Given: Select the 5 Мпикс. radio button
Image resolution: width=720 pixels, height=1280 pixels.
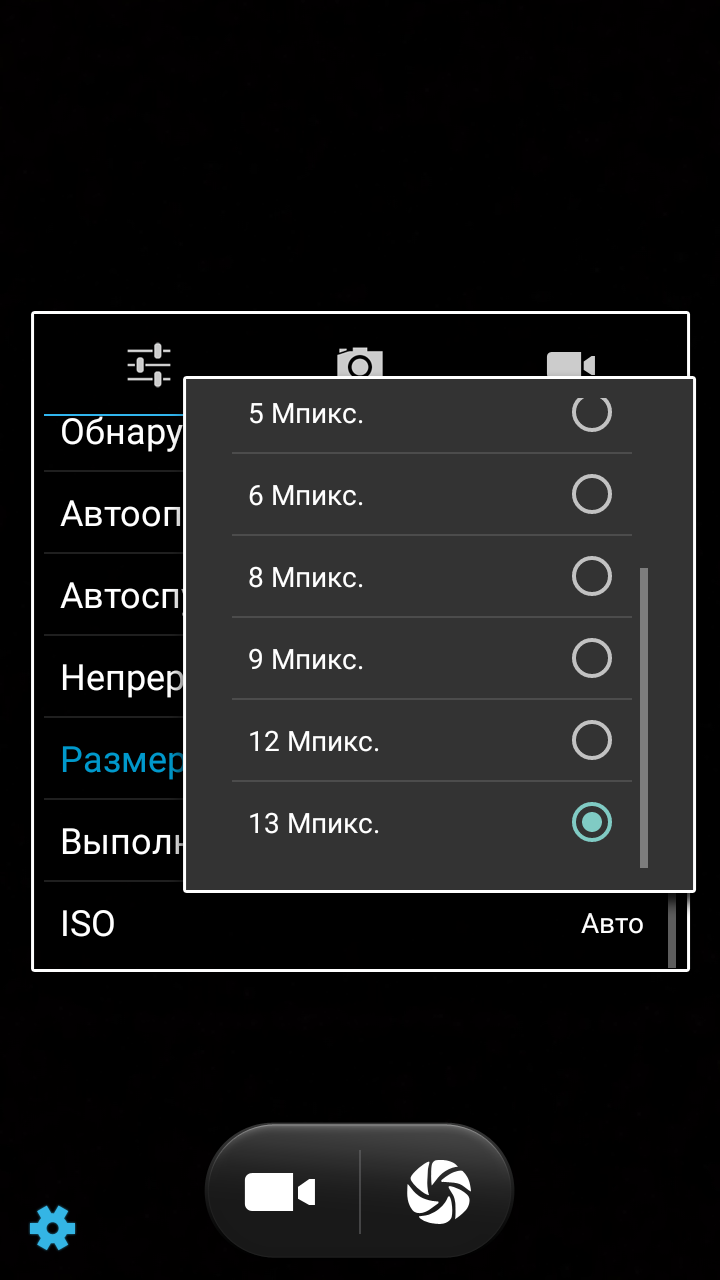Looking at the screenshot, I should click(x=591, y=412).
